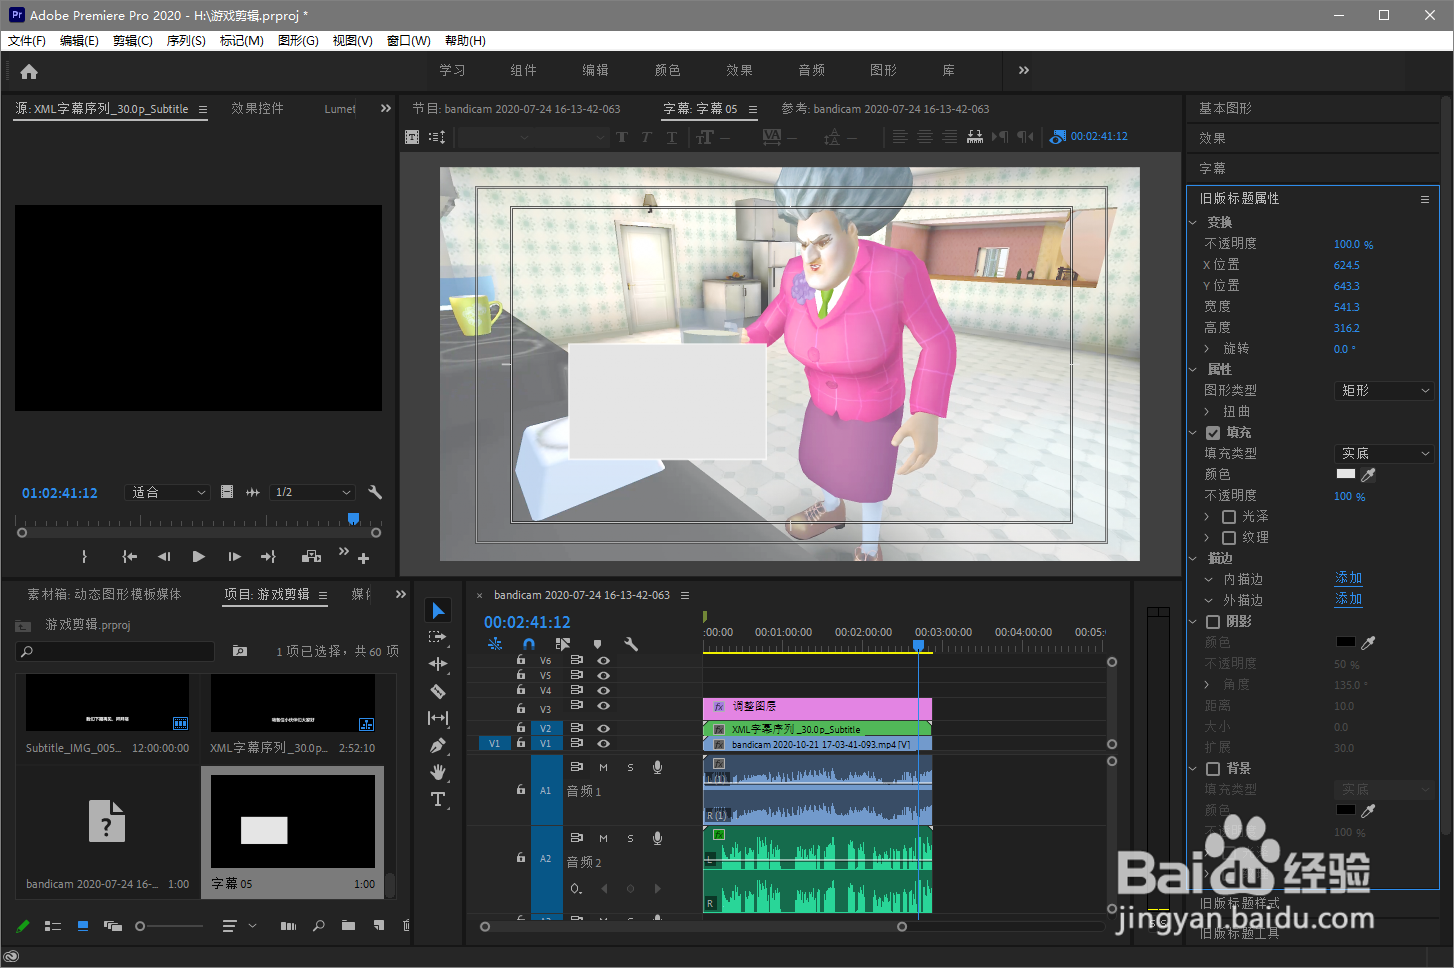The height and width of the screenshot is (968, 1454).
Task: Mute audio track A1 with M
Action: pos(603,767)
